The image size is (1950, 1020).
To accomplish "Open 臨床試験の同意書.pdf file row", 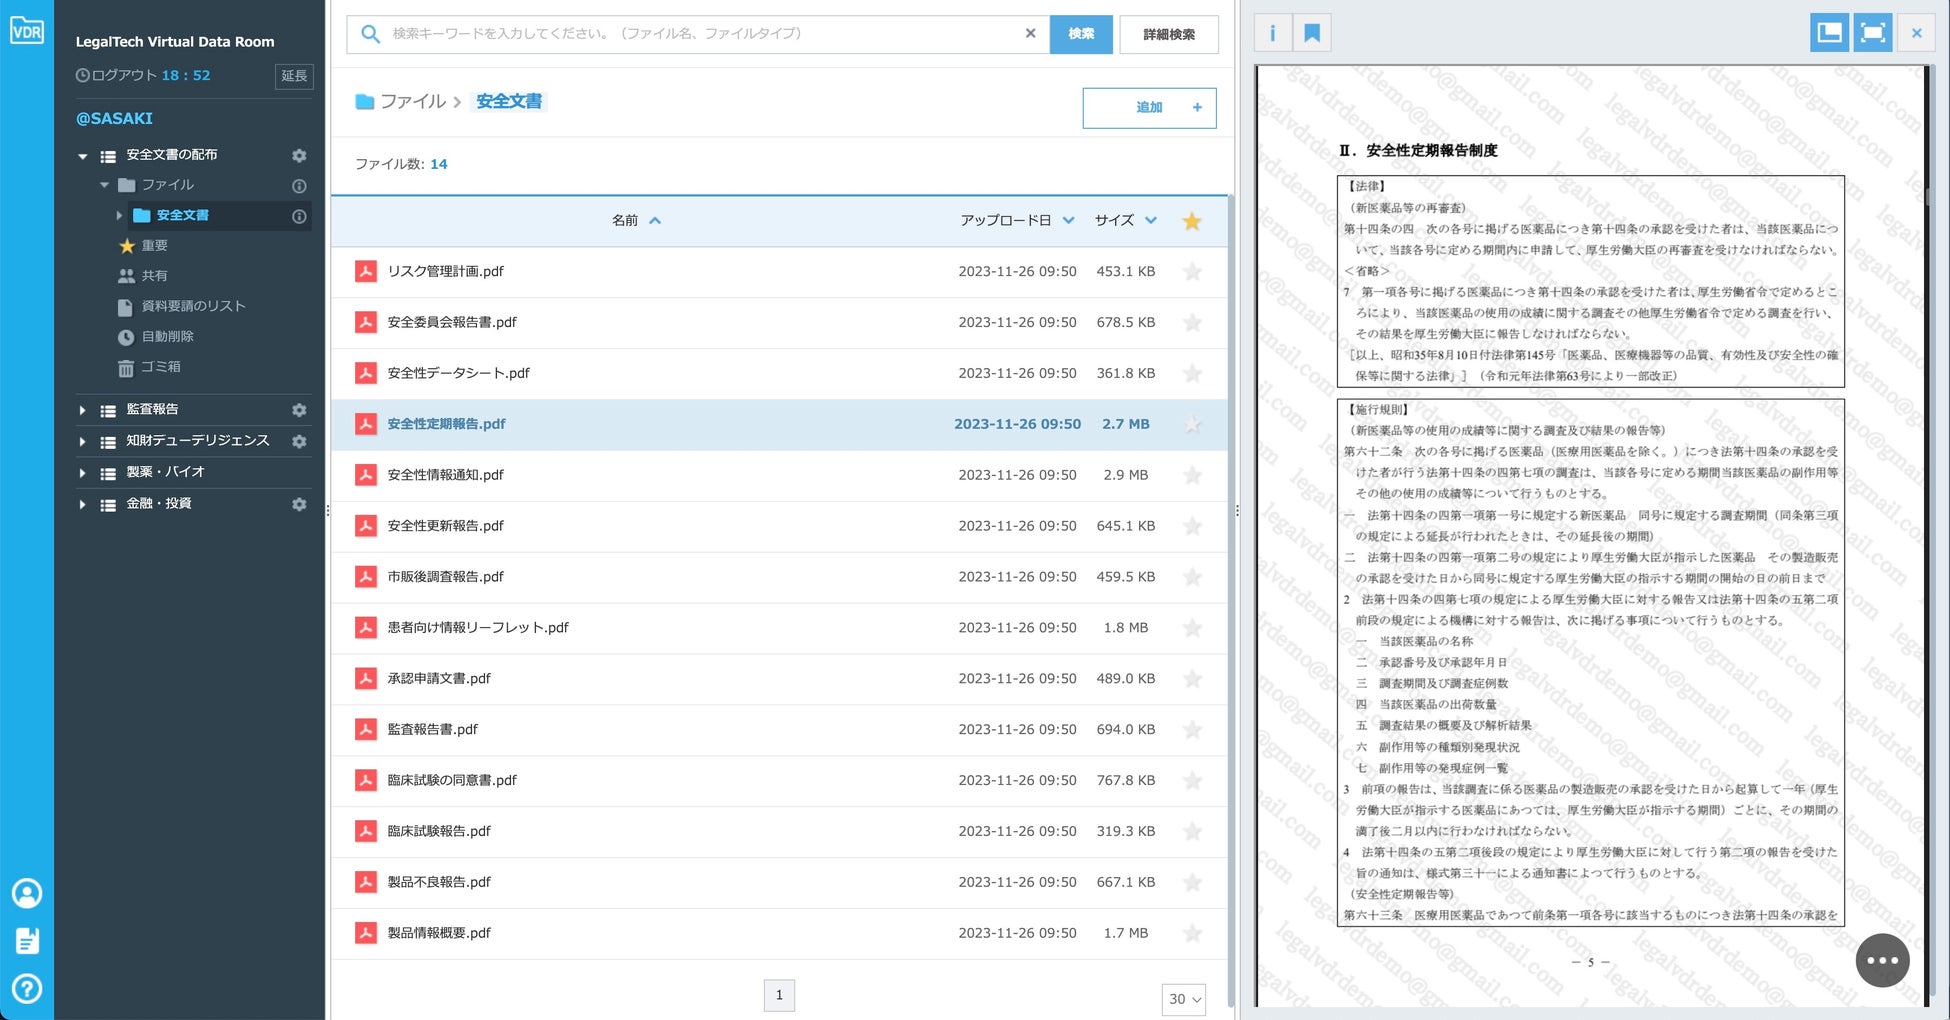I will [x=779, y=780].
